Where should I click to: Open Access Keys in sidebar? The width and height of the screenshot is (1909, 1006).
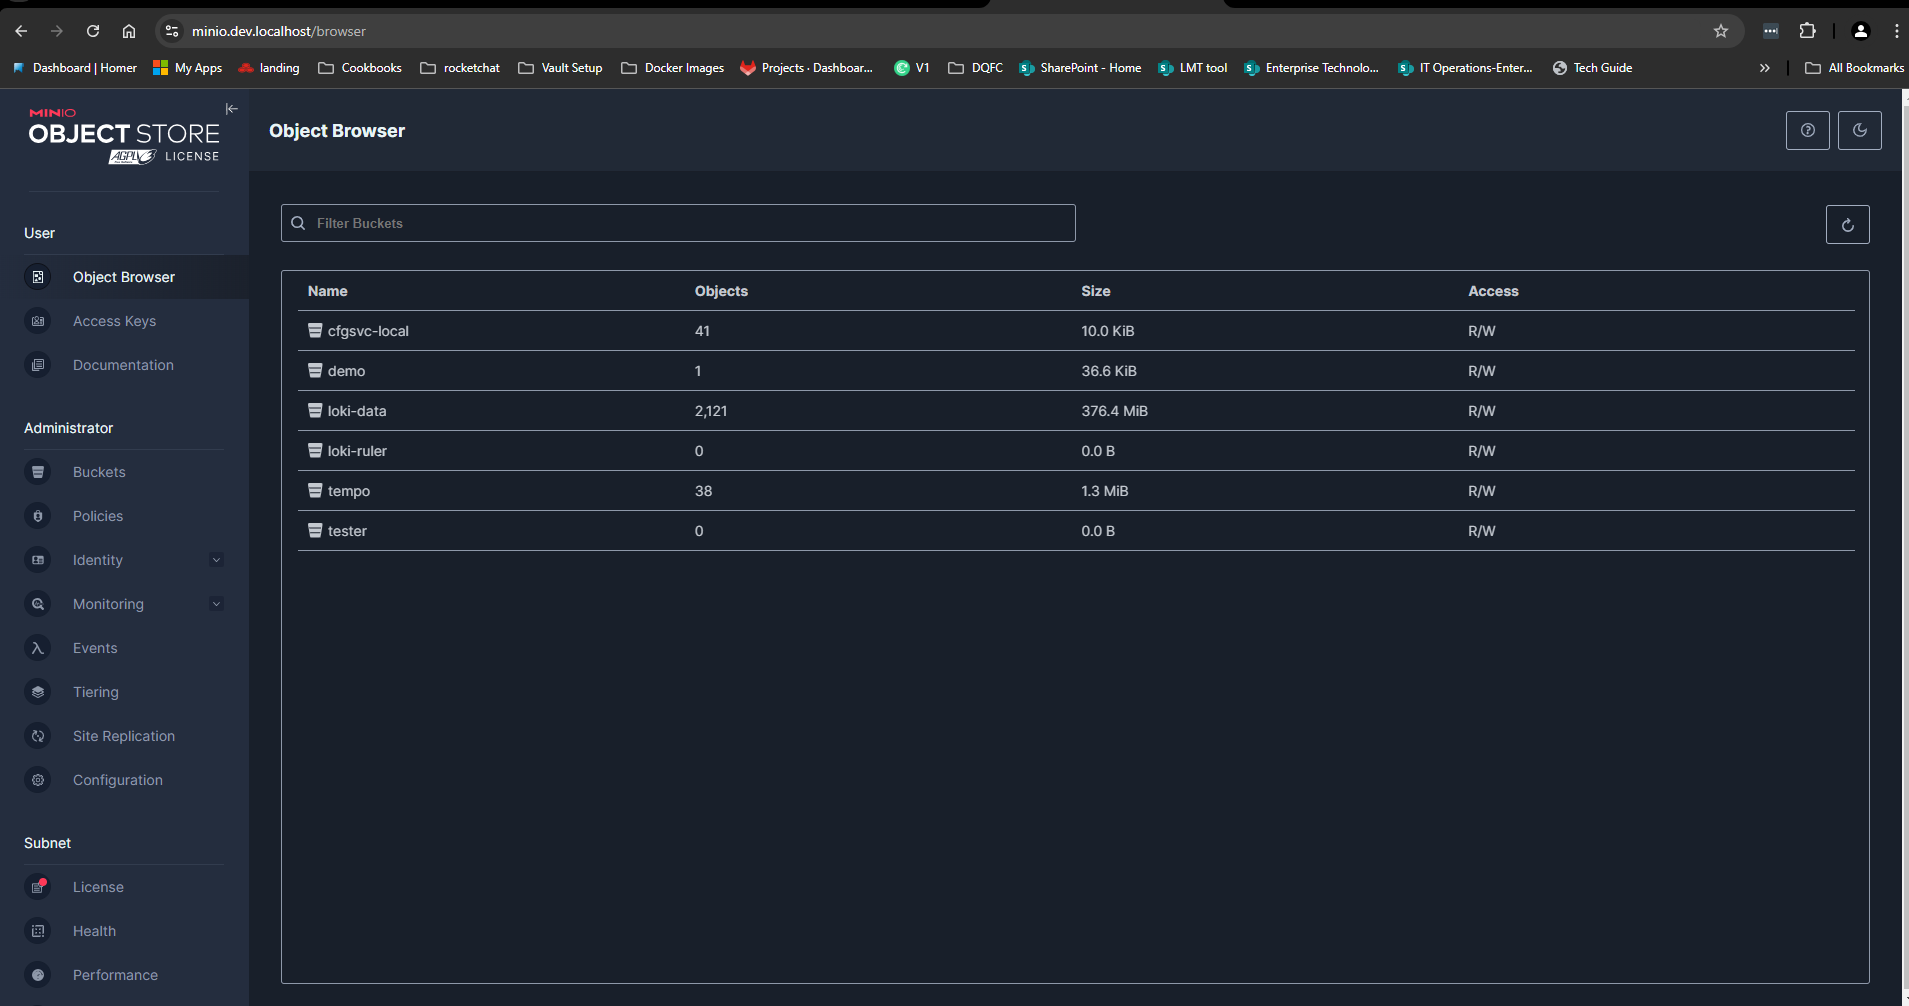(114, 321)
